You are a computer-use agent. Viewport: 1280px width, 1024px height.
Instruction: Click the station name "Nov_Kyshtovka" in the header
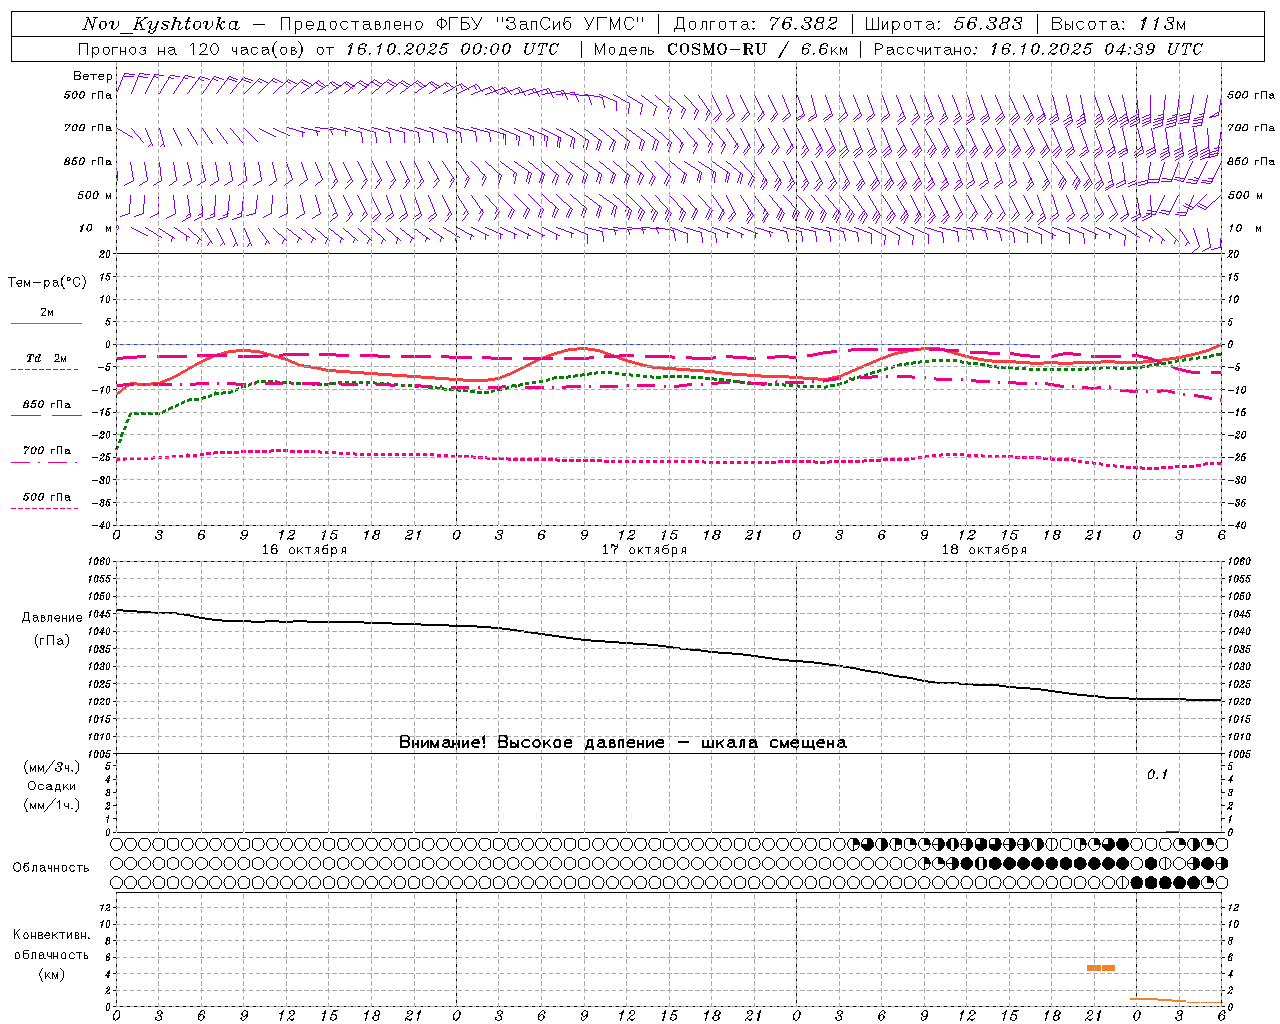(x=161, y=24)
